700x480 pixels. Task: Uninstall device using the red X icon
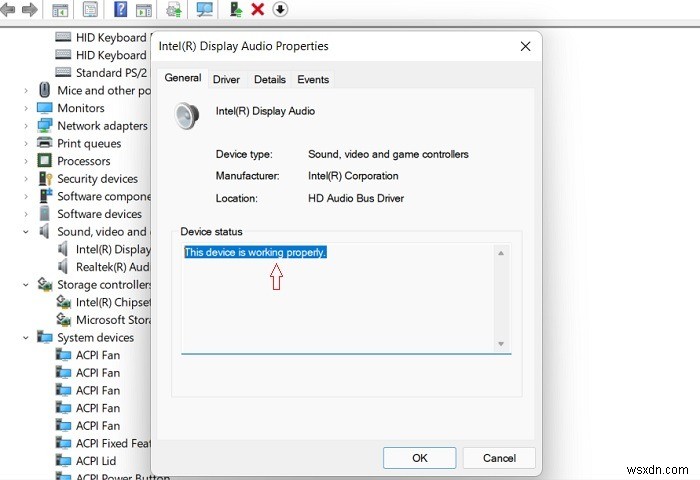coord(258,9)
